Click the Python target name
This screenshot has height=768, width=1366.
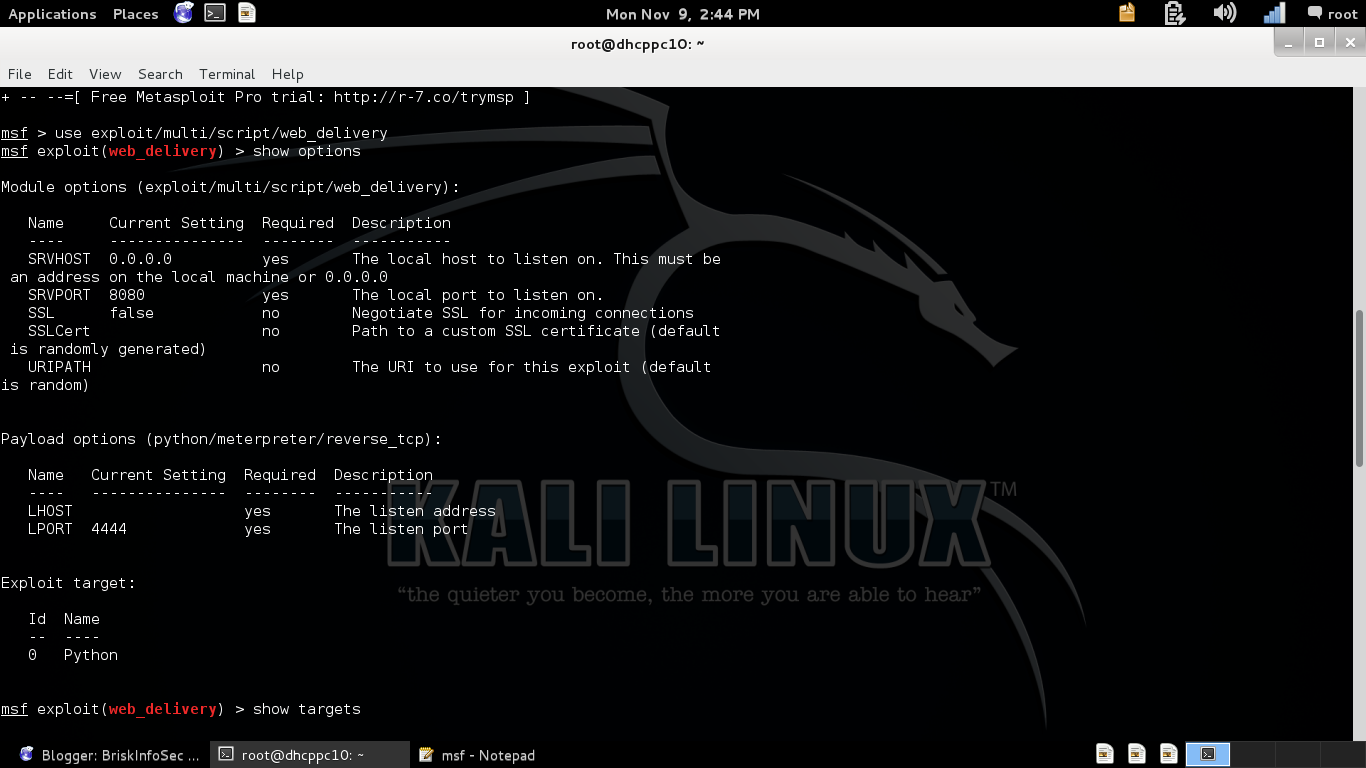point(91,655)
